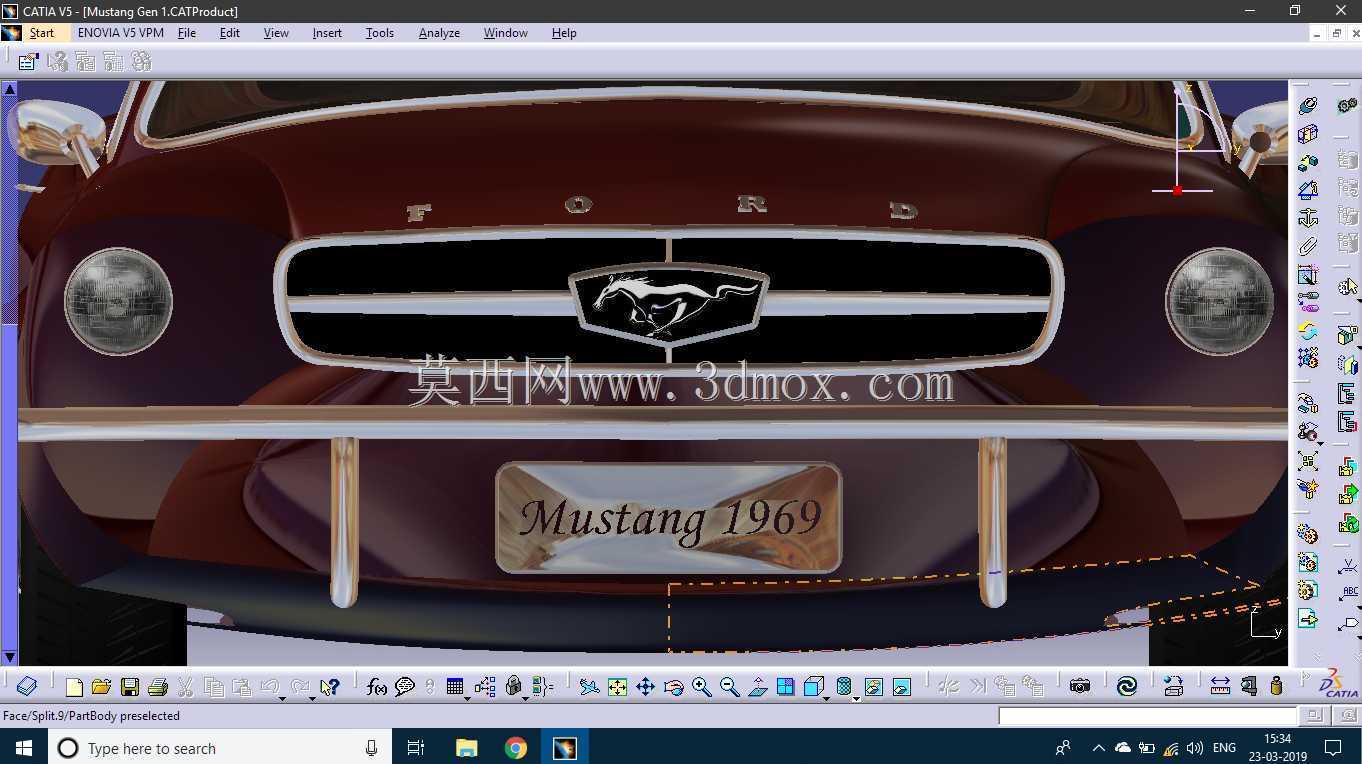The height and width of the screenshot is (764, 1362).
Task: Click the Hide/Show icon
Action: click(x=873, y=687)
